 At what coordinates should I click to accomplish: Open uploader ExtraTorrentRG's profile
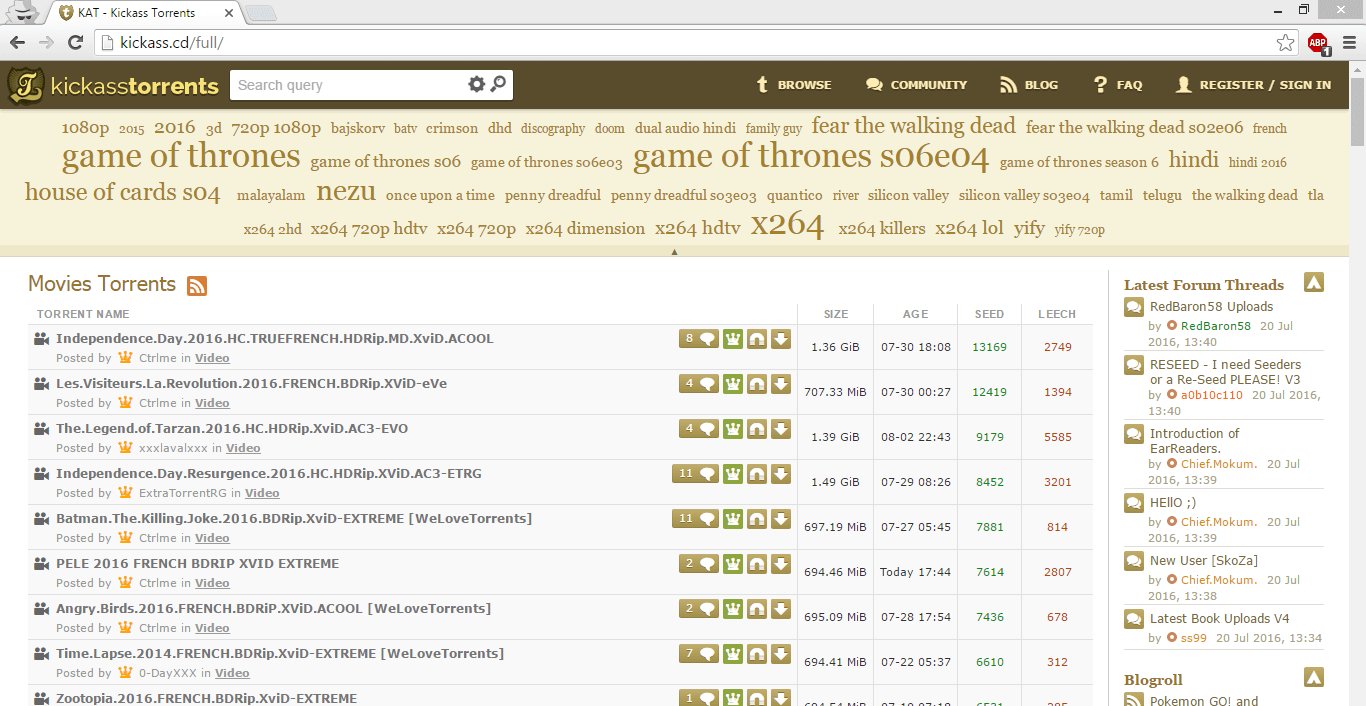click(x=183, y=493)
